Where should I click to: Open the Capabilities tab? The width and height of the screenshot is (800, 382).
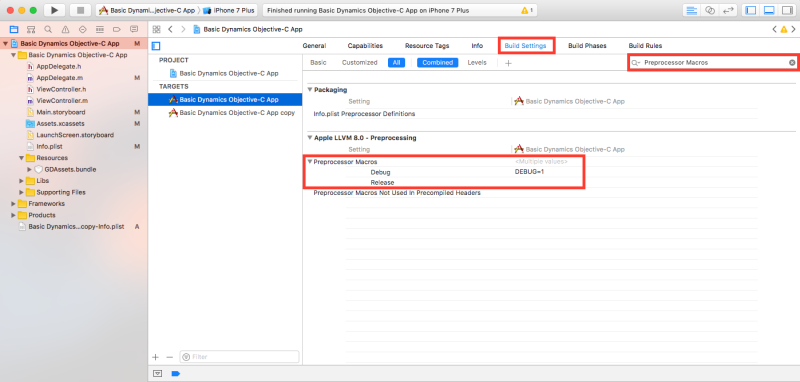click(365, 46)
